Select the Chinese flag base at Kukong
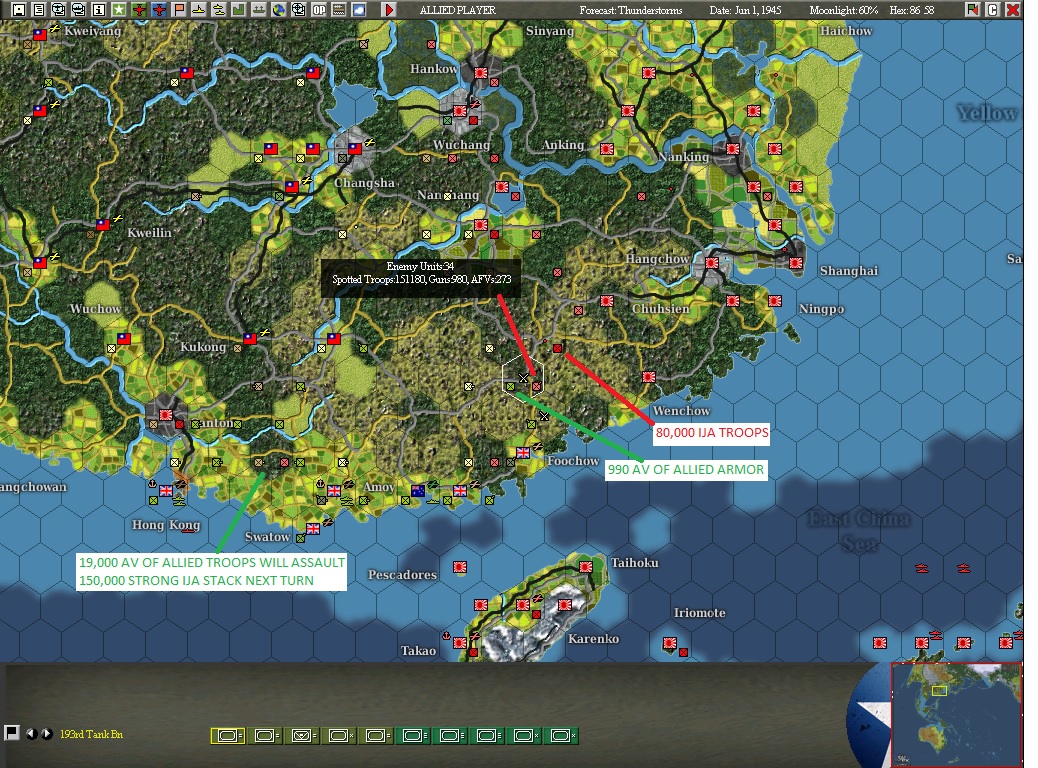1038x768 pixels. tap(250, 339)
